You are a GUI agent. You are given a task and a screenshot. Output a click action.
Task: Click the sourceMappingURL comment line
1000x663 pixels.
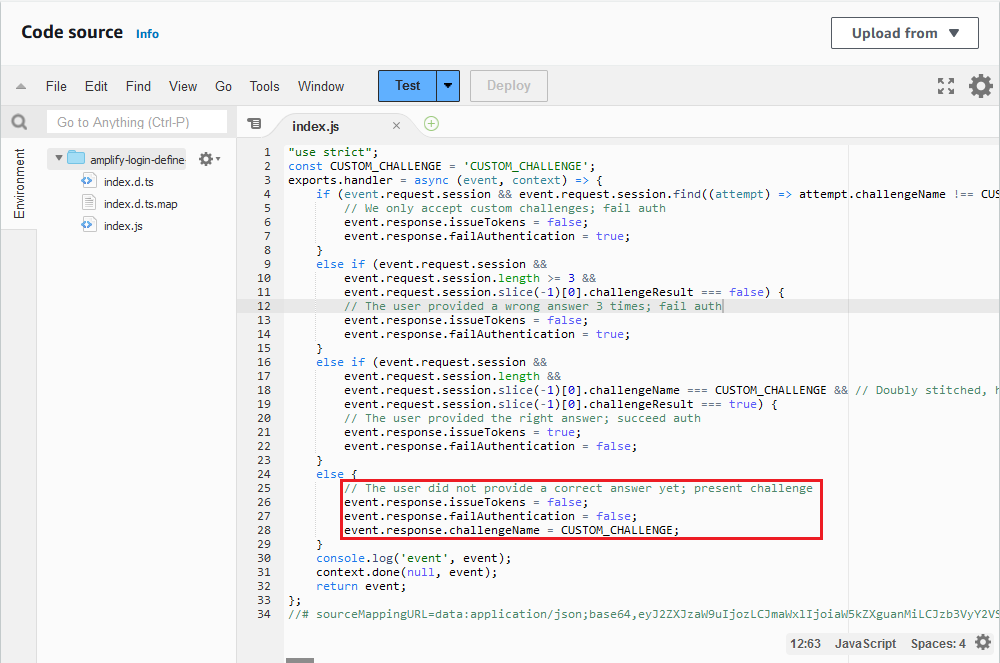click(643, 614)
